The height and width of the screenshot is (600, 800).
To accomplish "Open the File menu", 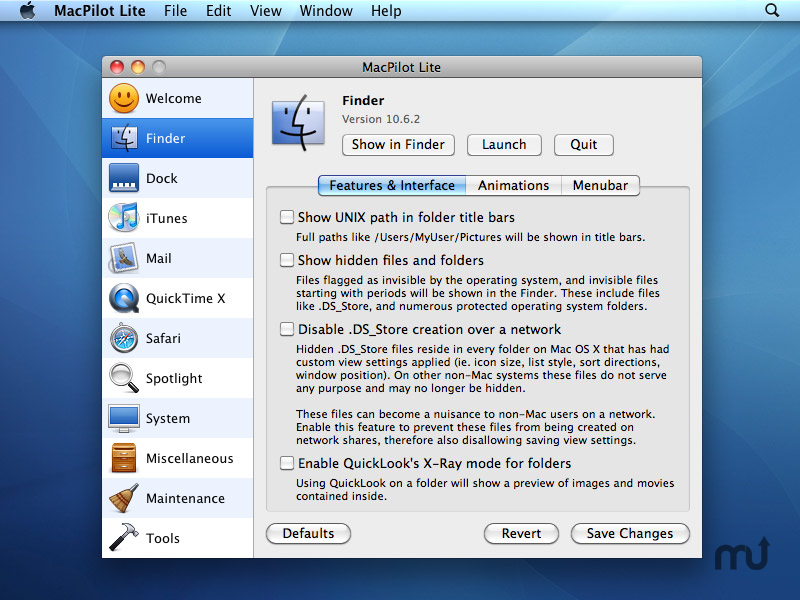I will (175, 11).
